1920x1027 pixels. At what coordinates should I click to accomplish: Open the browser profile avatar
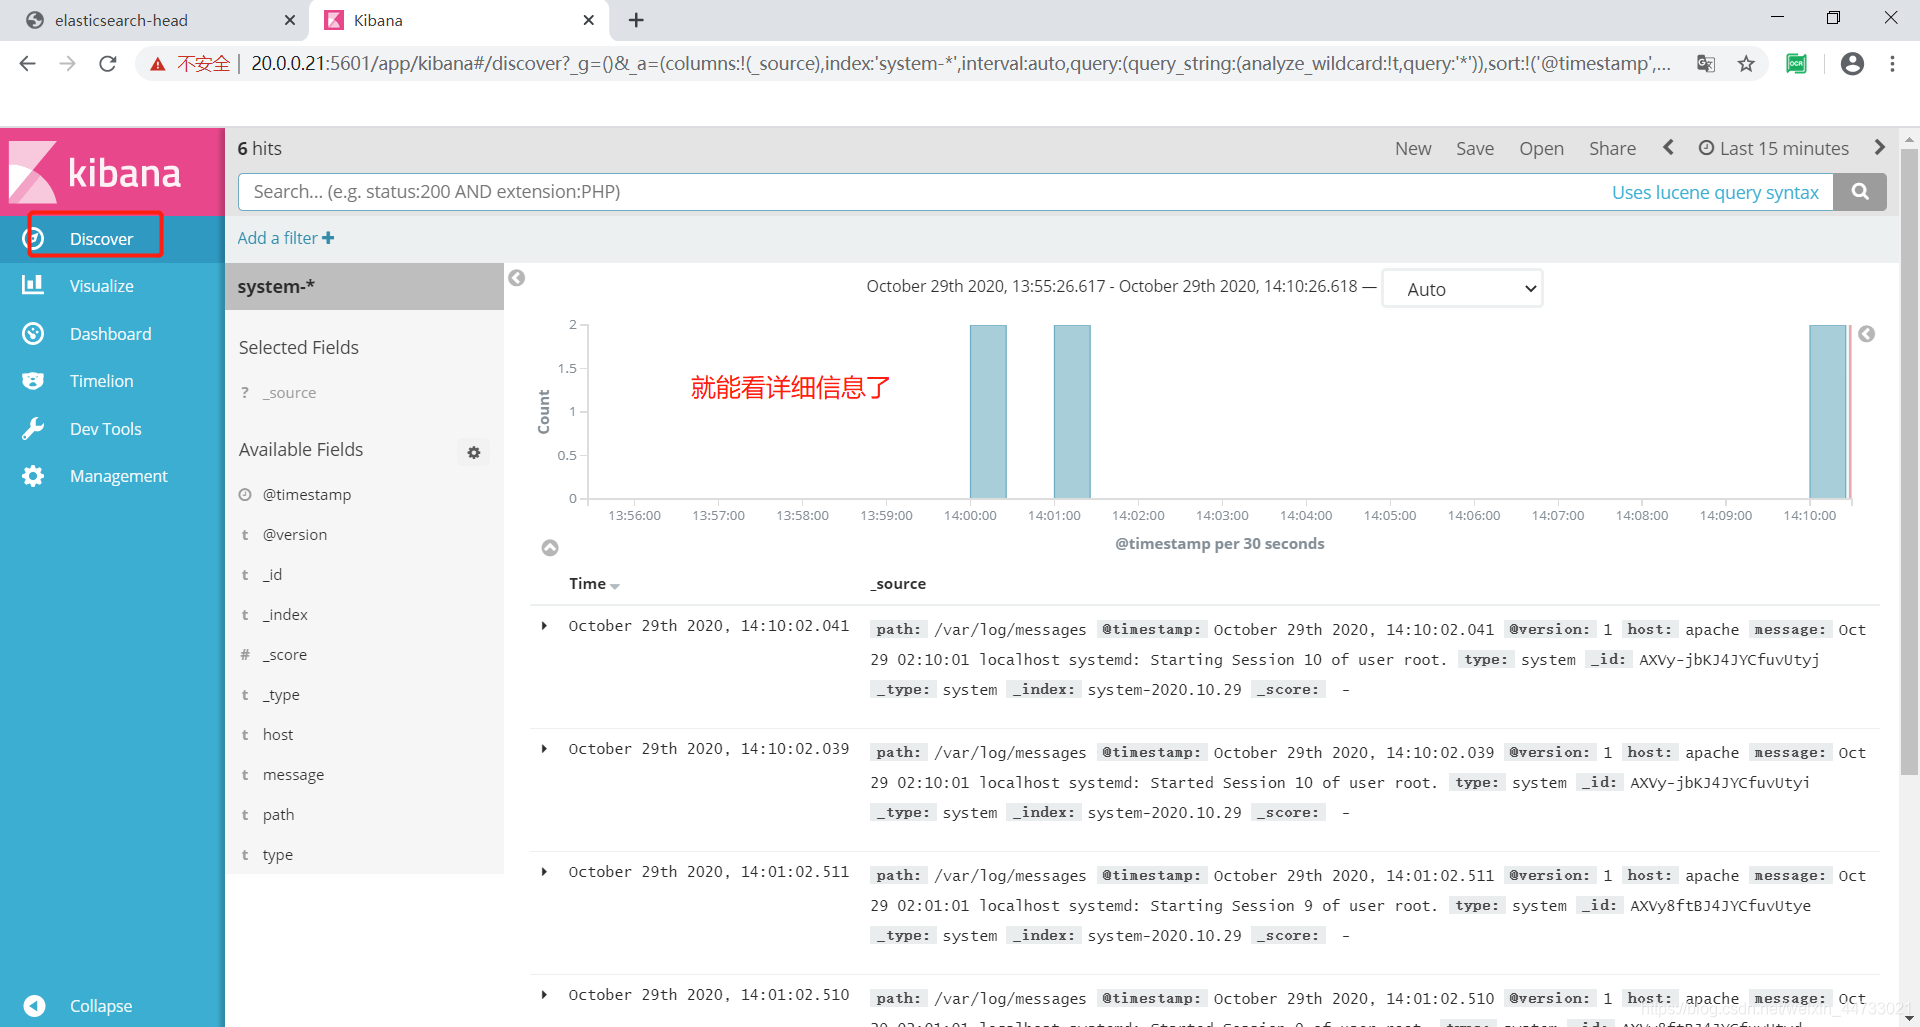click(x=1852, y=64)
